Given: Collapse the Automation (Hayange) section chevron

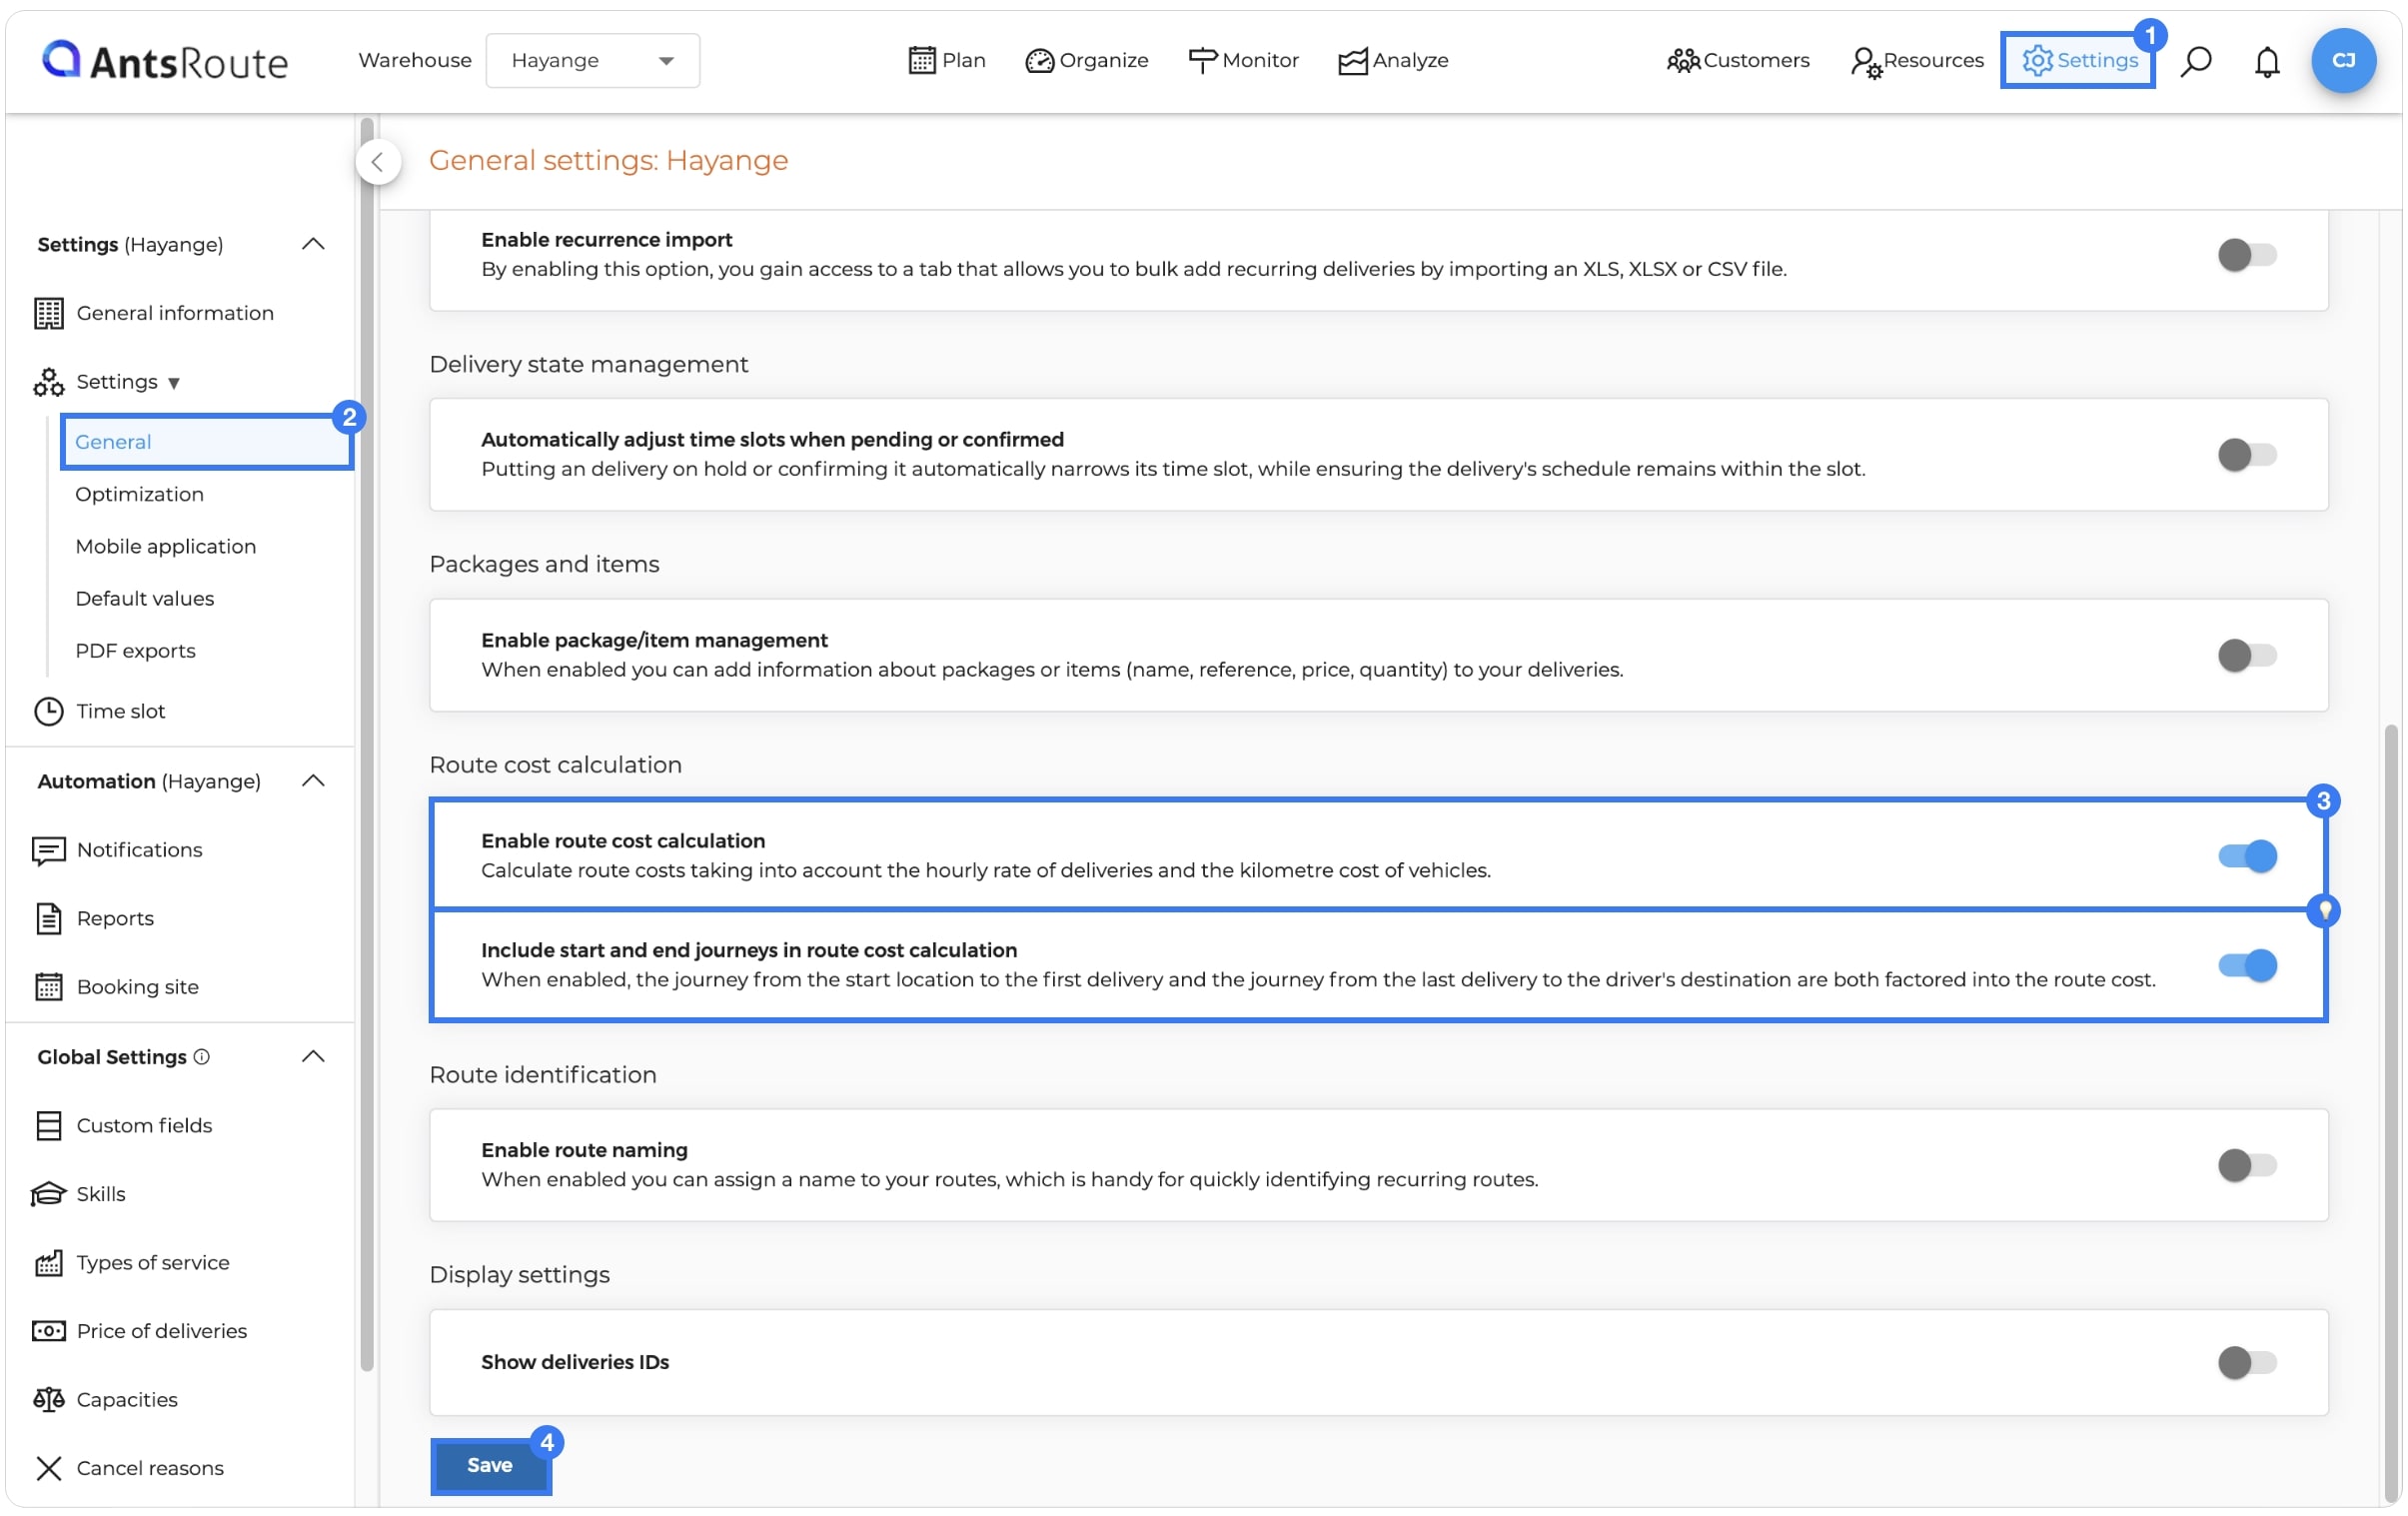Looking at the screenshot, I should [313, 781].
